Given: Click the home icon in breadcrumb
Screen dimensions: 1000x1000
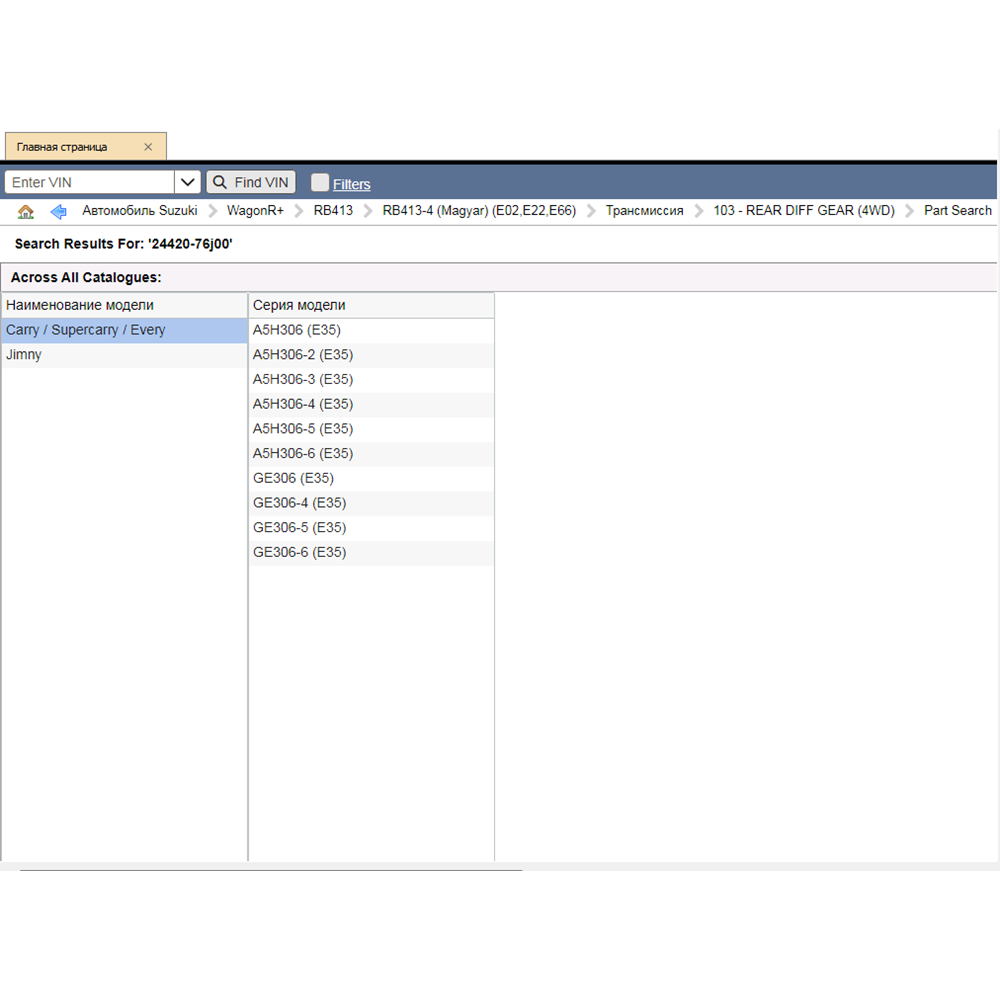Looking at the screenshot, I should [26, 211].
